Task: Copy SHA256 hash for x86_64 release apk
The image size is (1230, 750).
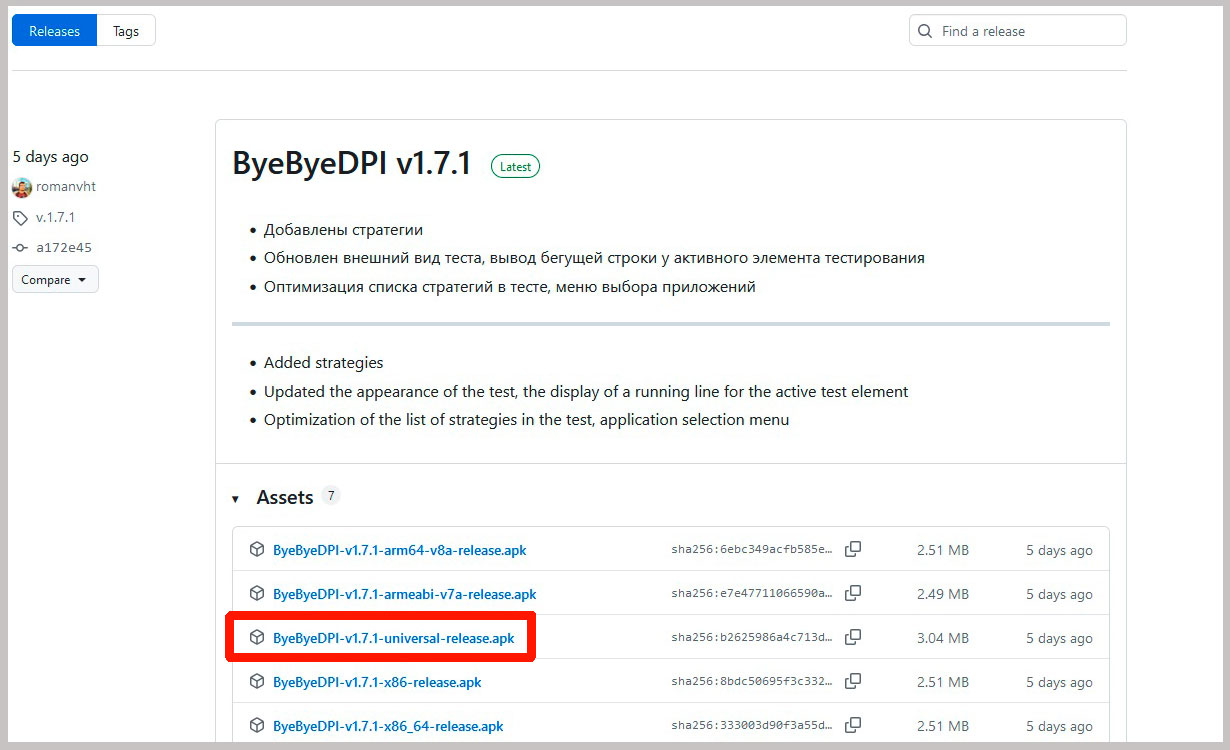Action: 853,725
